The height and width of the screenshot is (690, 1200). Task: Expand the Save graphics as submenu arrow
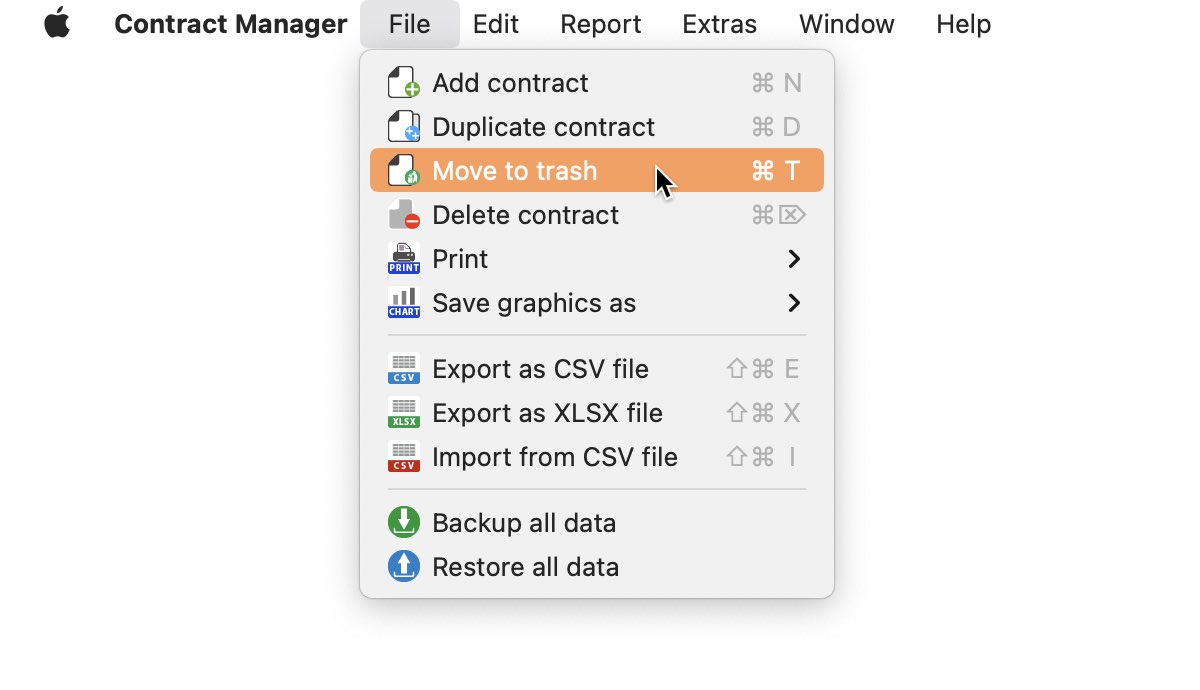(x=794, y=303)
